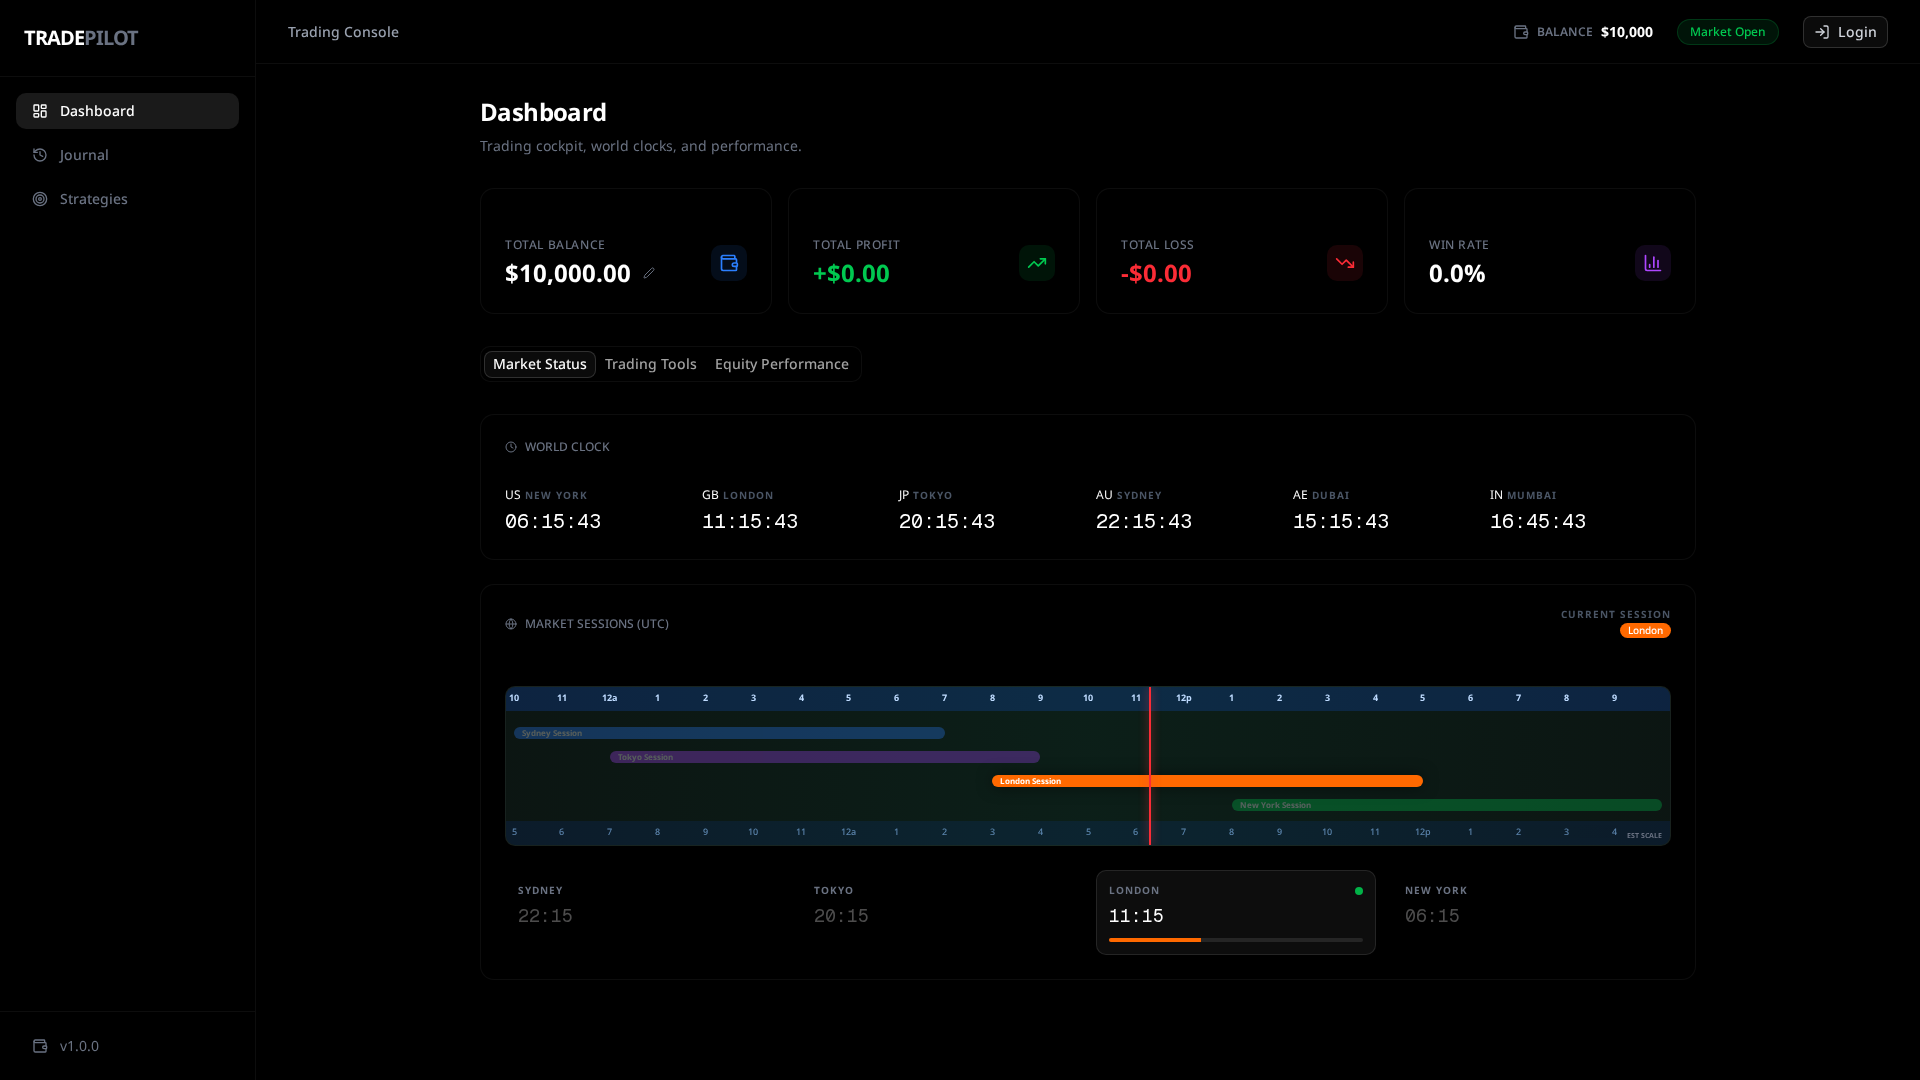Image resolution: width=1920 pixels, height=1080 pixels.
Task: Click the green live dot on London card
Action: [1360, 890]
